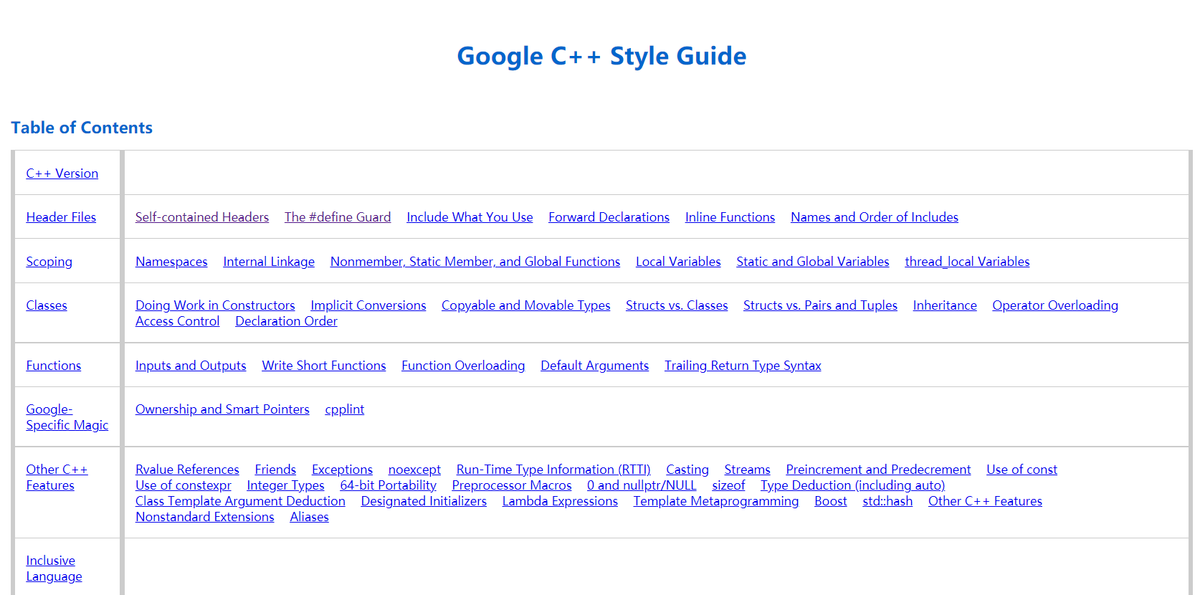
Task: Jump to Forward Declarations
Action: tap(609, 217)
